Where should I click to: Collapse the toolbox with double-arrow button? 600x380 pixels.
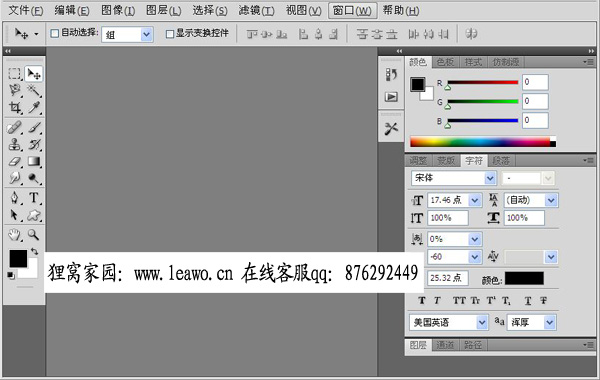tap(8, 51)
